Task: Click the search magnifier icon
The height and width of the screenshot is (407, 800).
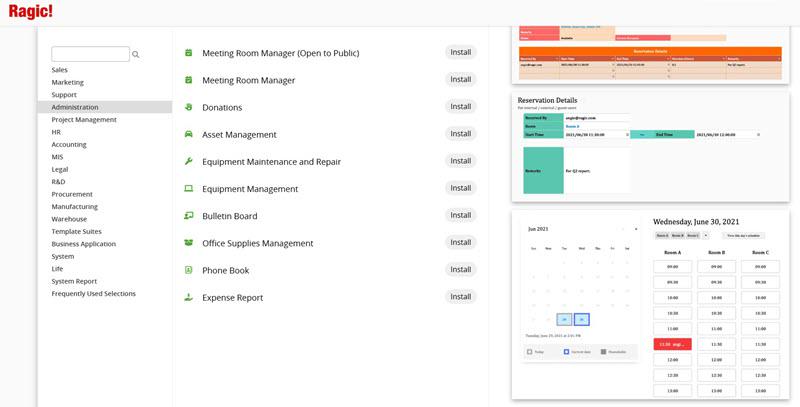Action: (x=136, y=54)
